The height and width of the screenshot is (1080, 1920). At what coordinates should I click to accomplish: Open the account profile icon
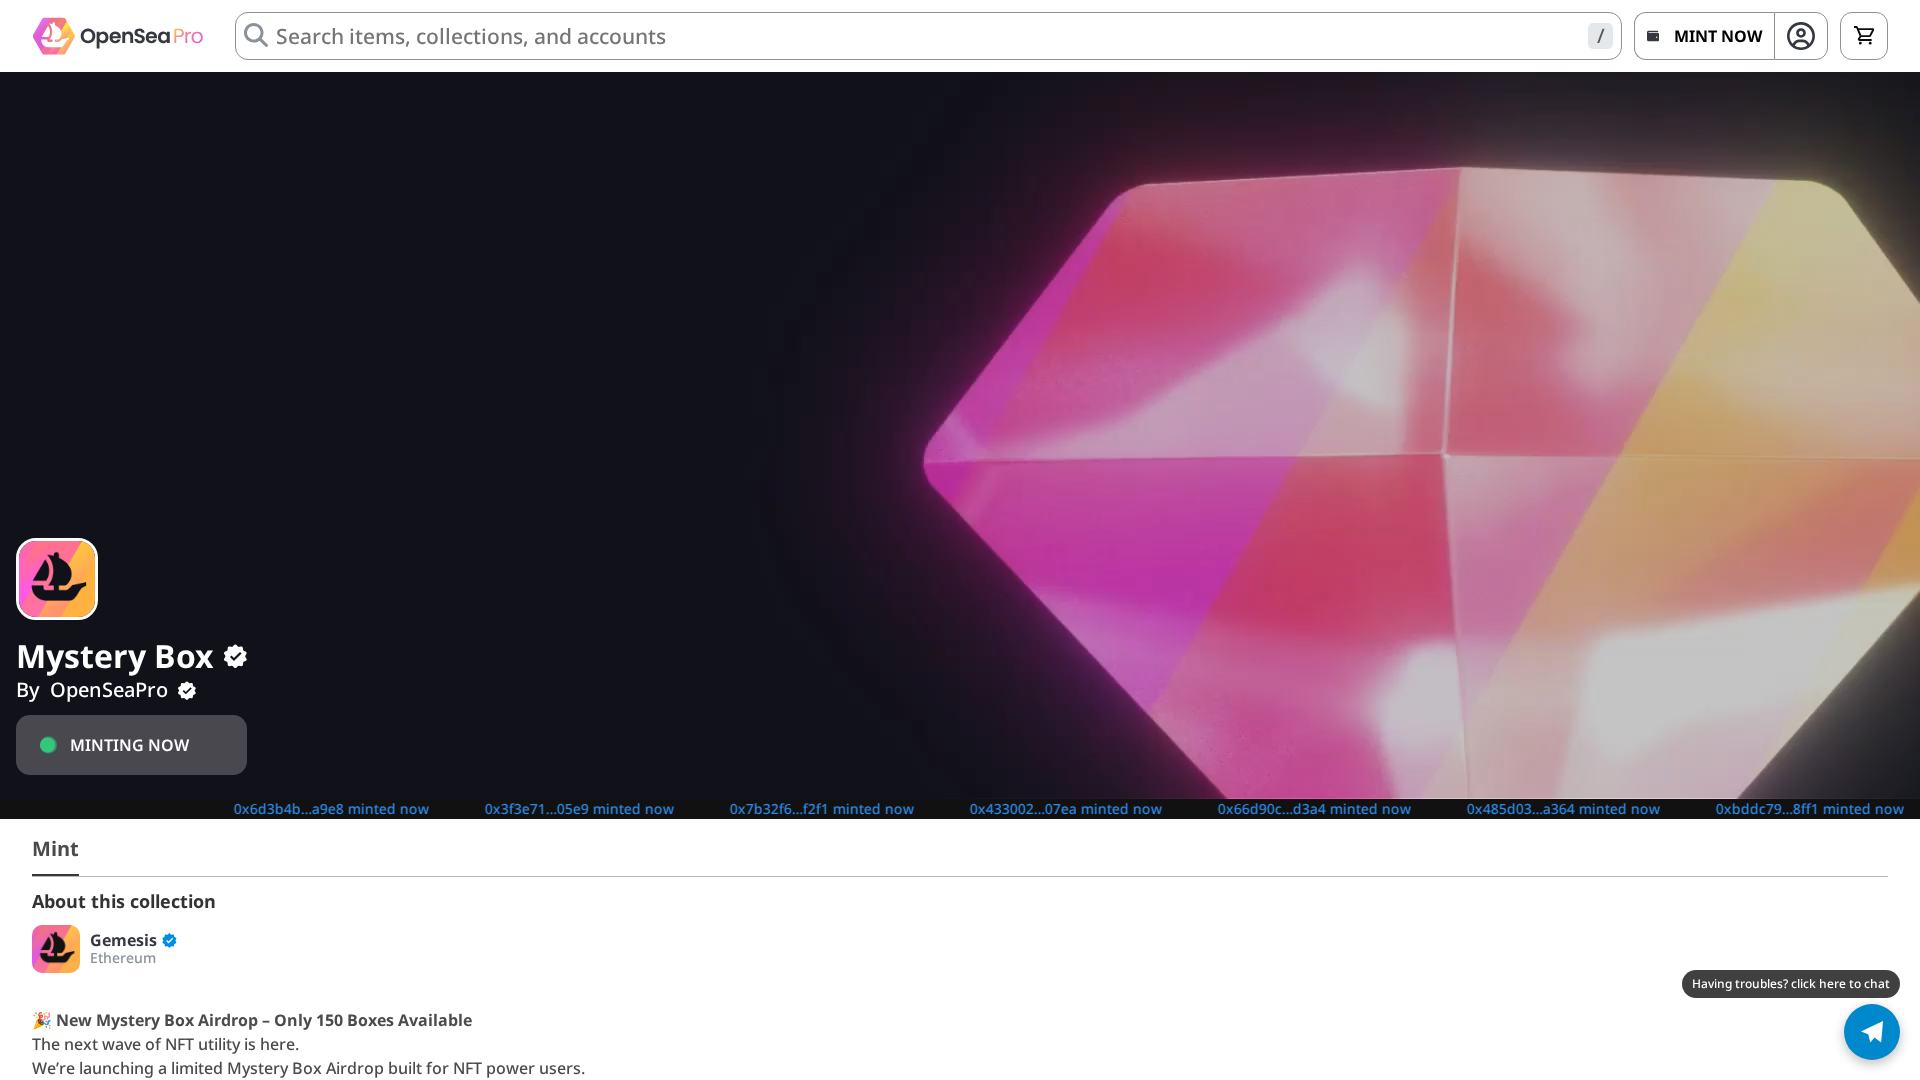pos(1801,36)
